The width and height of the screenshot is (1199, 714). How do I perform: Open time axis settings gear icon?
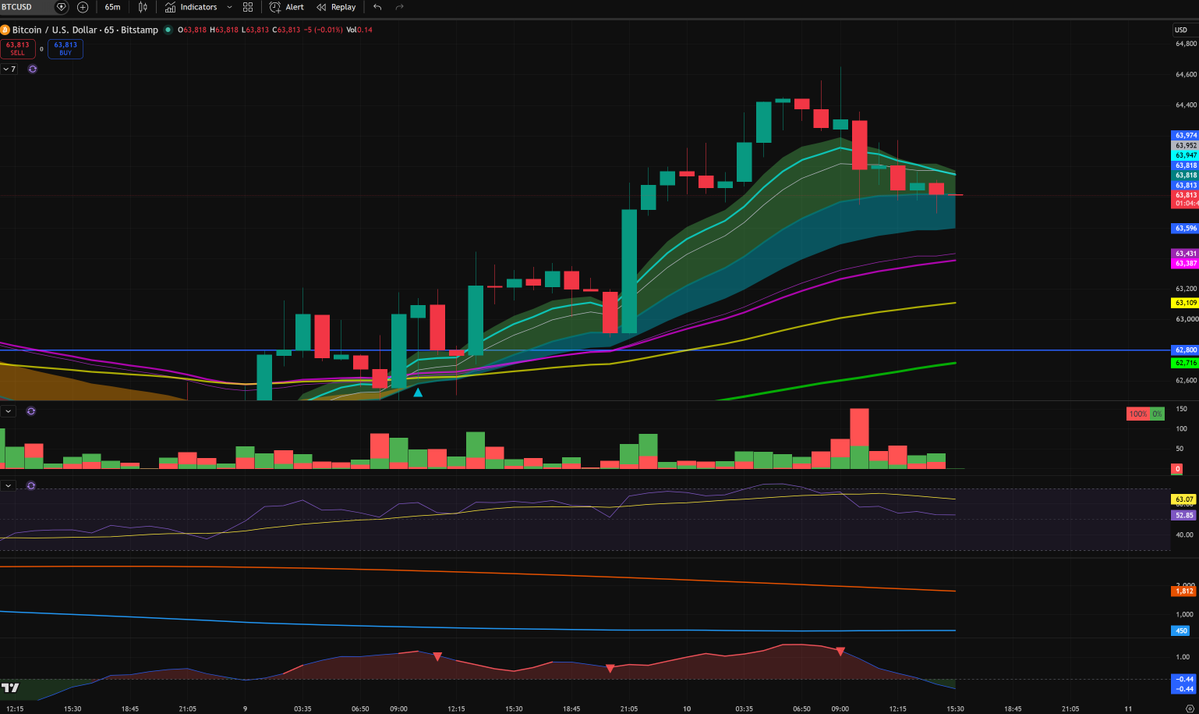pyautogui.click(x=1189, y=709)
